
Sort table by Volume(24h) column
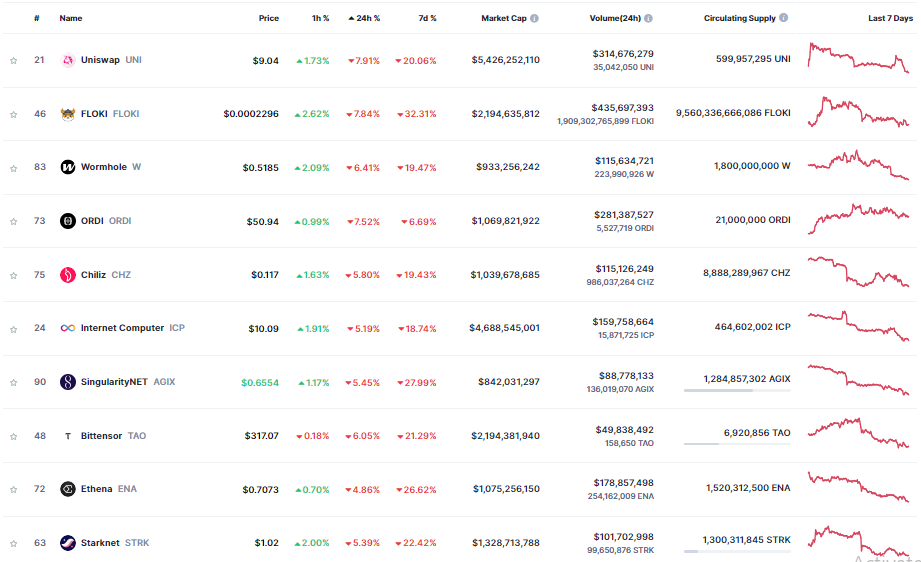pyautogui.click(x=615, y=18)
